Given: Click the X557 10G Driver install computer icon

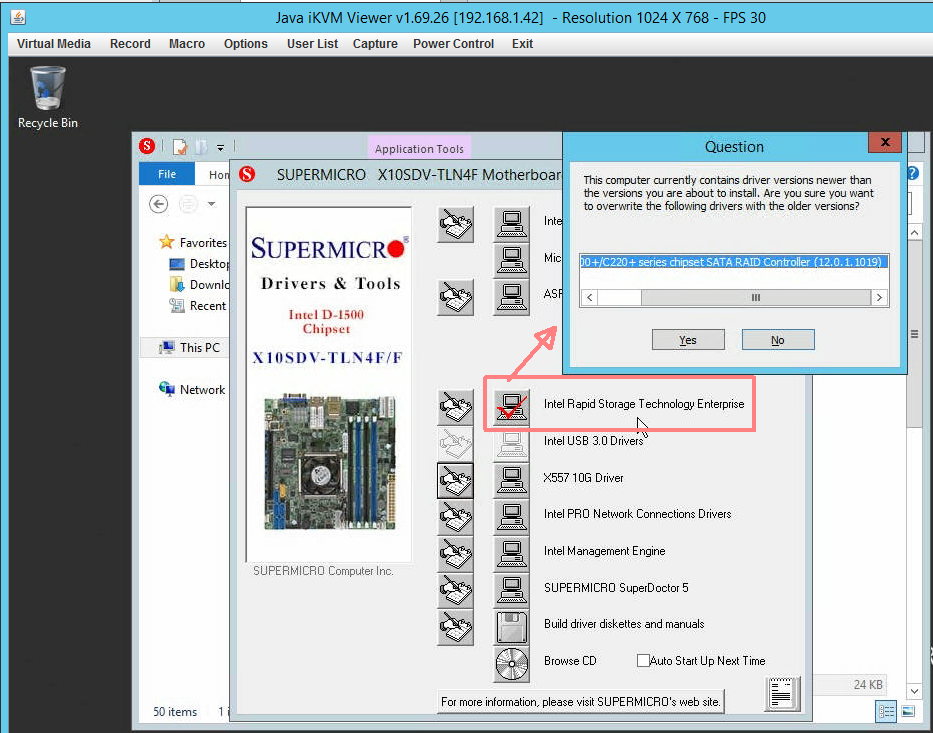Looking at the screenshot, I should tap(511, 480).
